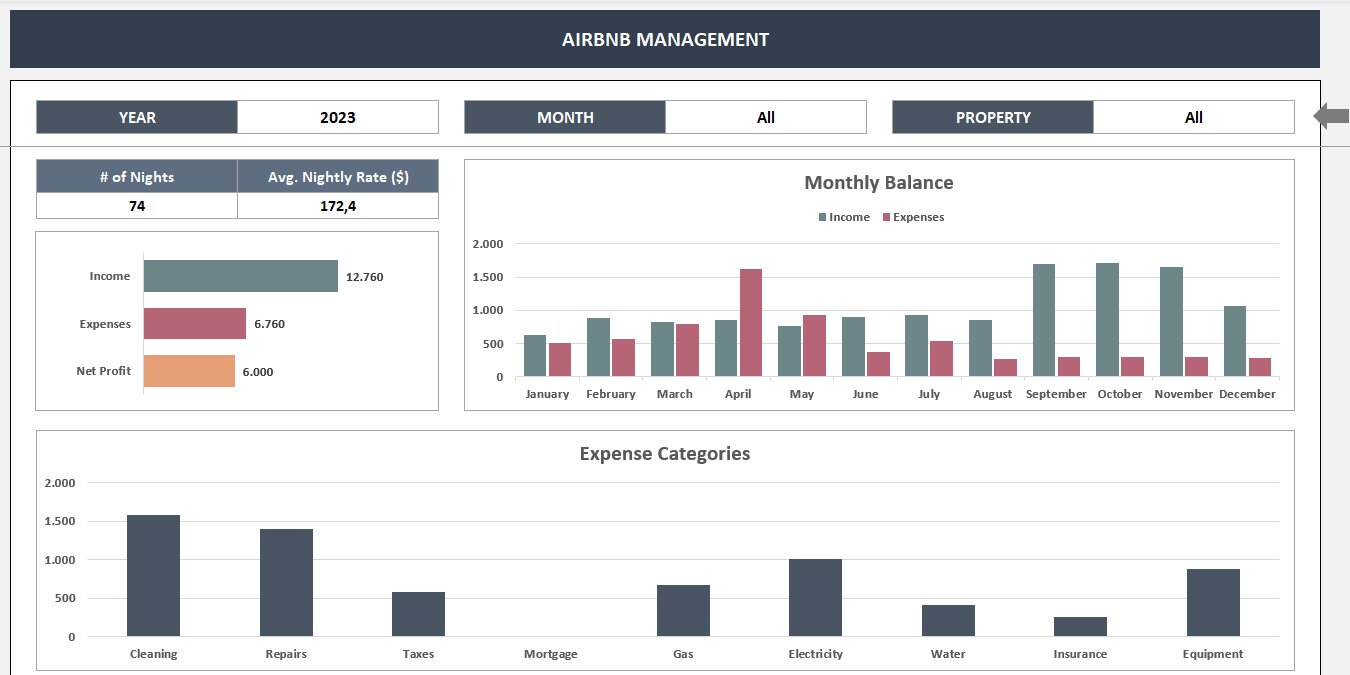Open the Year dropdown showing 2023
This screenshot has height=675, width=1350.
(338, 117)
